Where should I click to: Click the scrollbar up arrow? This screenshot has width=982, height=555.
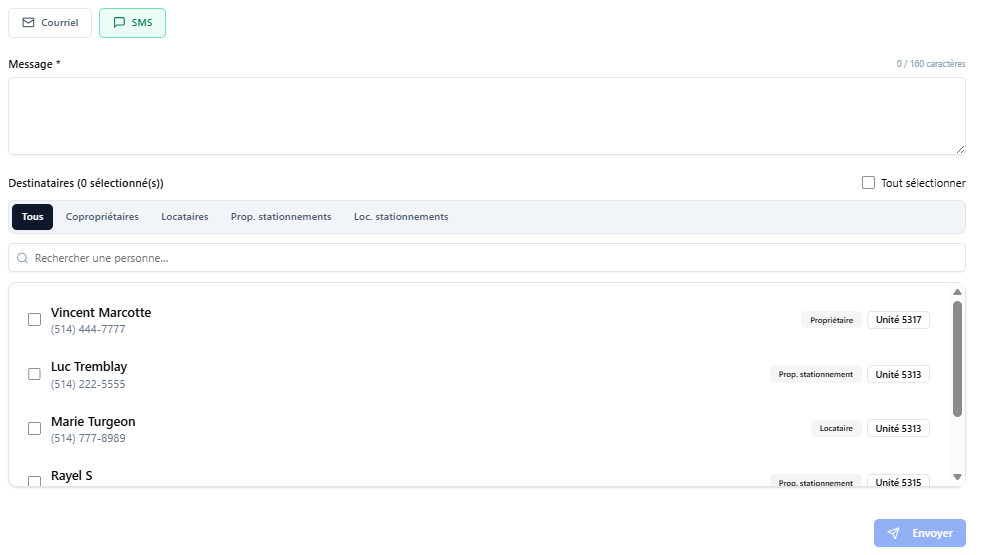tap(957, 292)
